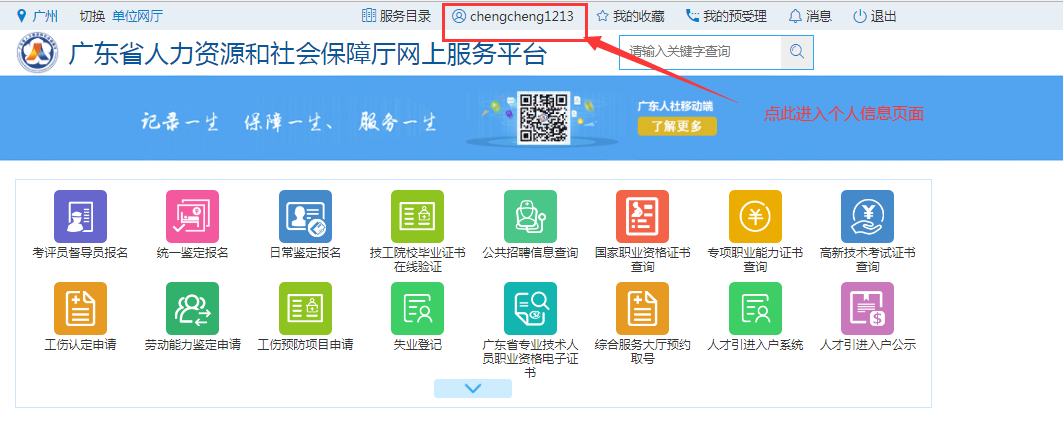The width and height of the screenshot is (1063, 422).
Task: Expand more services with down chevron
Action: tap(473, 388)
